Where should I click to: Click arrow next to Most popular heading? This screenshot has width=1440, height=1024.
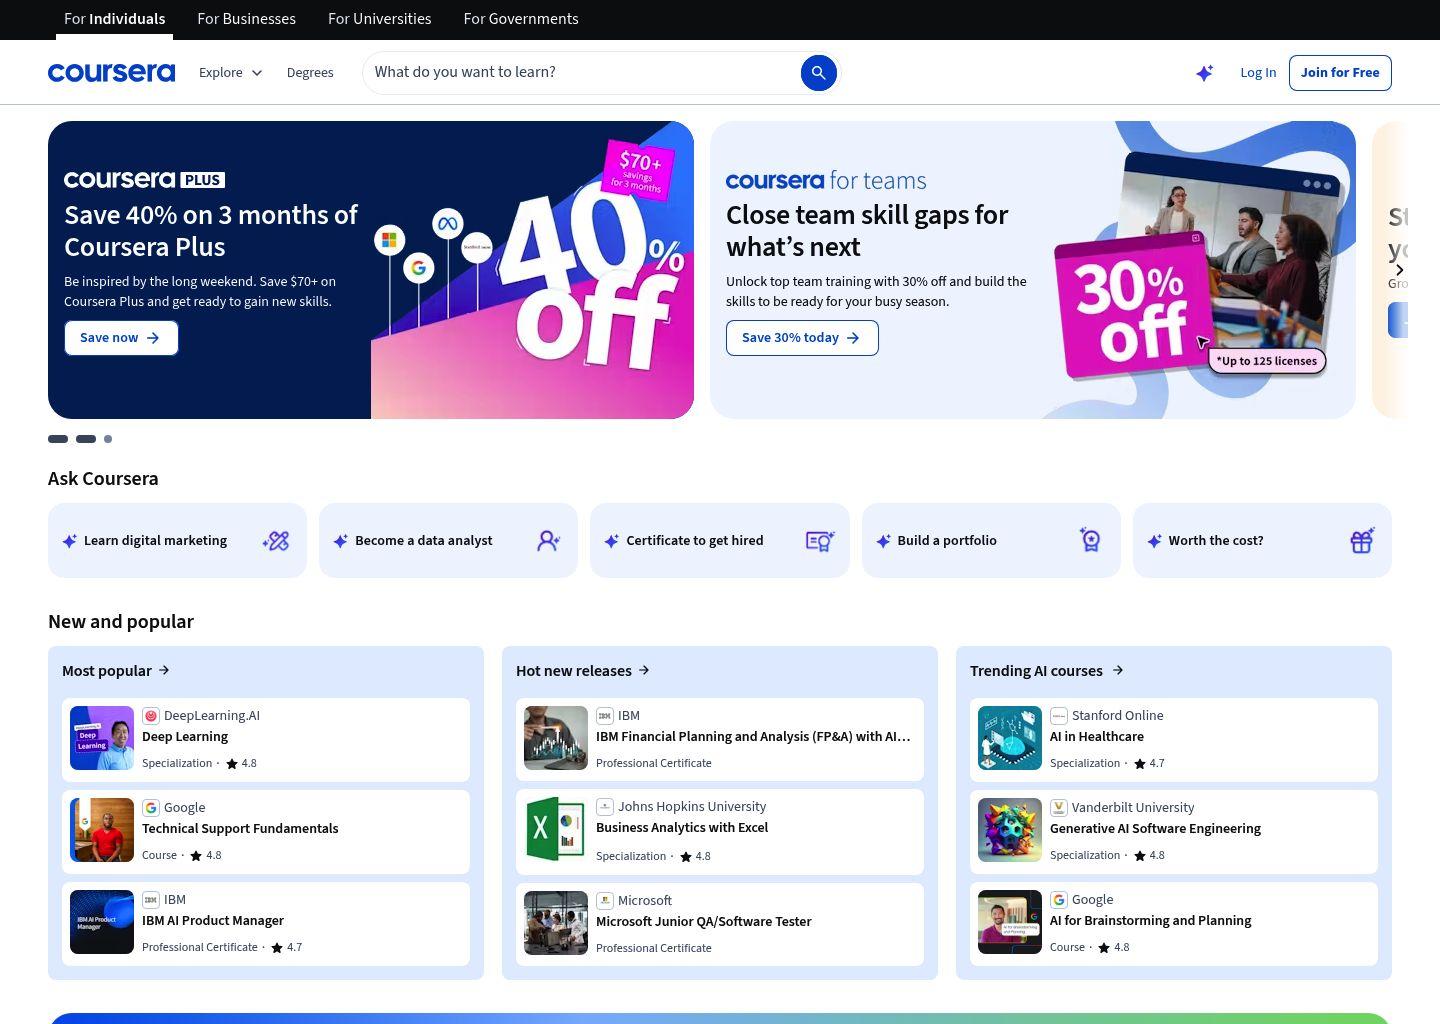click(x=164, y=670)
